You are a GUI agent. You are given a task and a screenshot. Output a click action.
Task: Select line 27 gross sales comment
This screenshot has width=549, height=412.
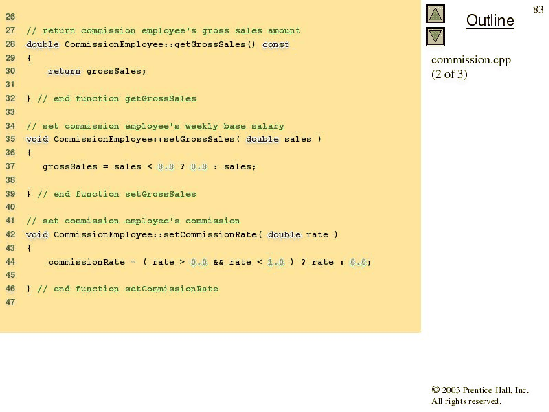[x=163, y=31]
